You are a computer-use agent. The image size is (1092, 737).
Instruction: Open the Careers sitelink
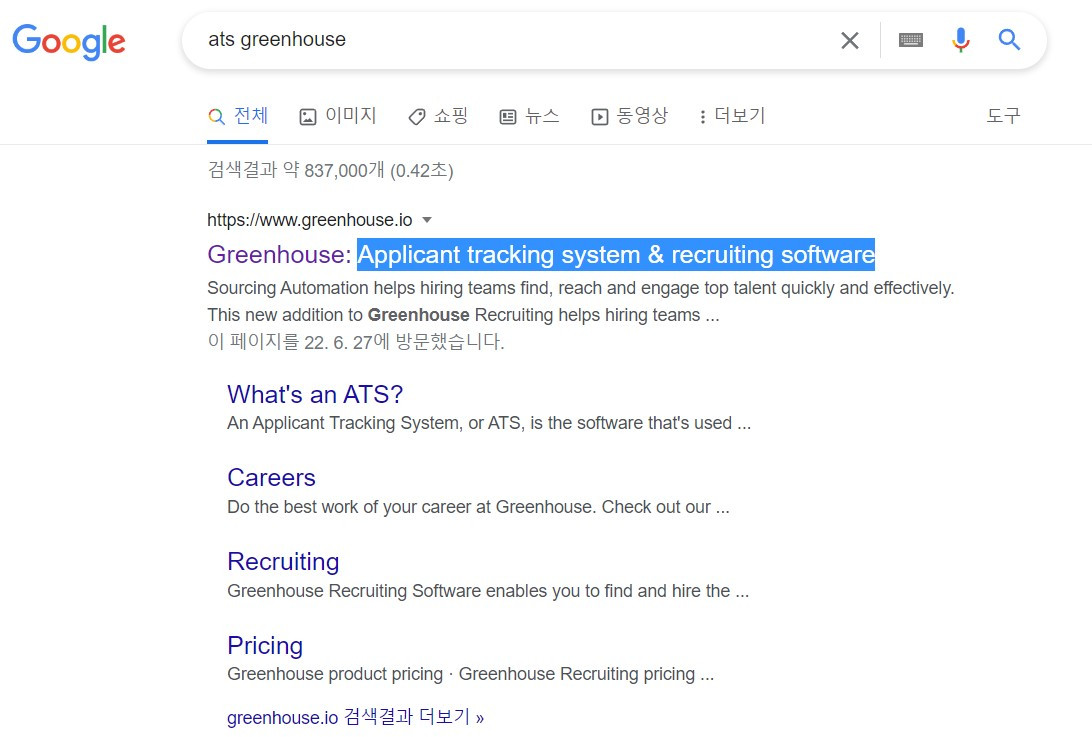271,477
